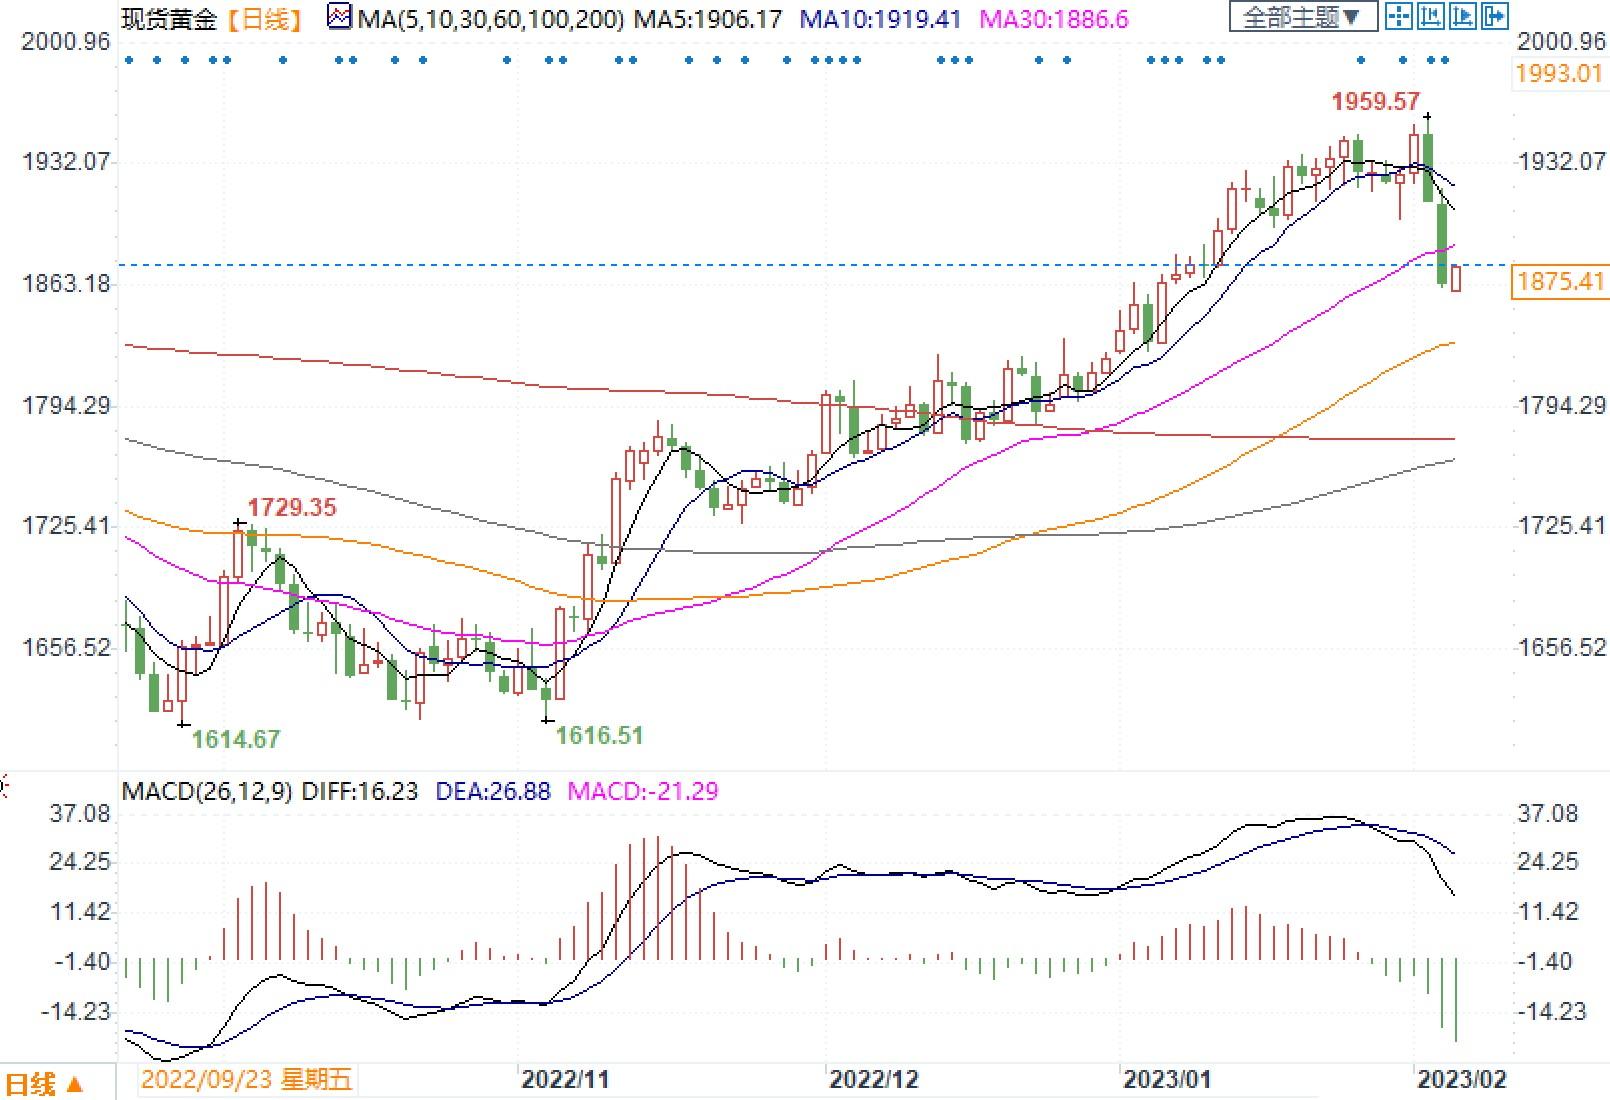Open the 全部主题 dropdown

pyautogui.click(x=1301, y=16)
